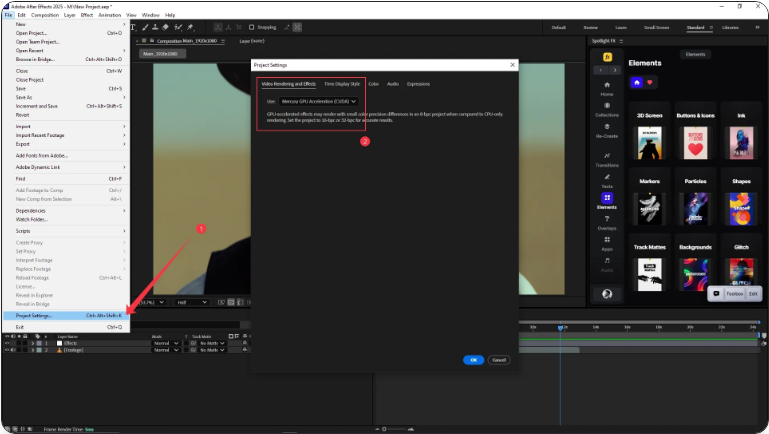Image resolution: width=769 pixels, height=434 pixels.
Task: Click Cancel in Project Settings dialog
Action: [x=499, y=359]
